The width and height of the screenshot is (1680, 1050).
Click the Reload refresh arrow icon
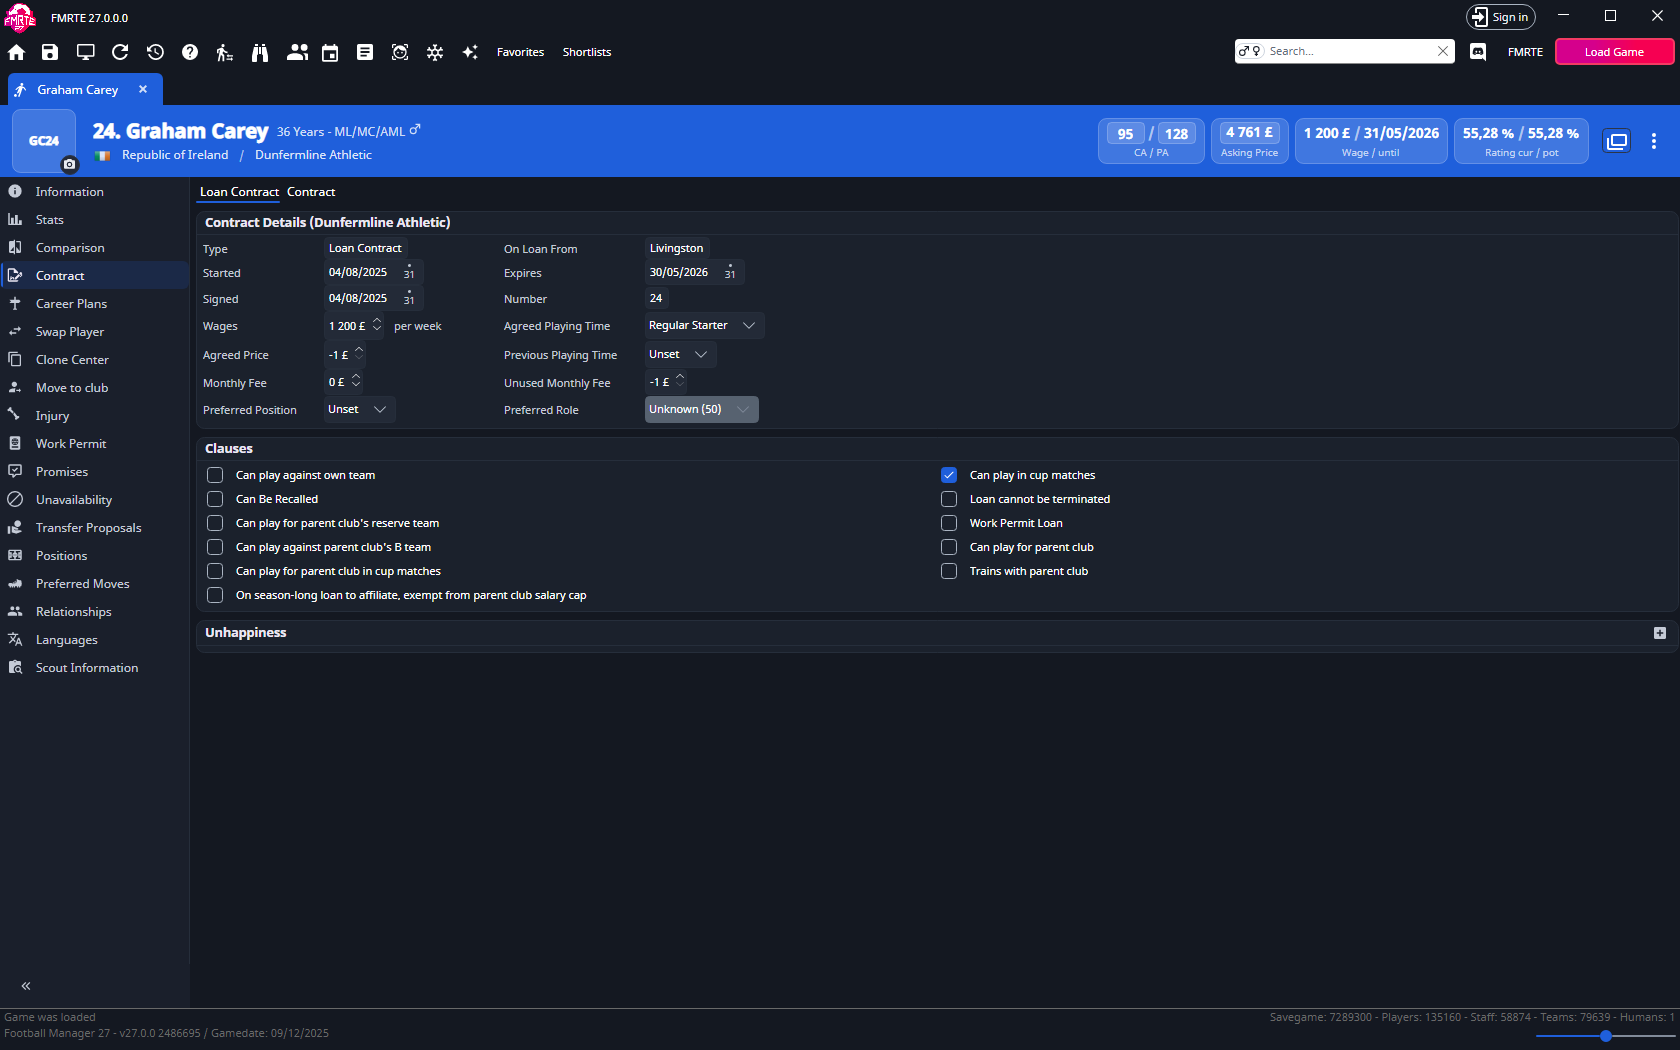(x=120, y=52)
